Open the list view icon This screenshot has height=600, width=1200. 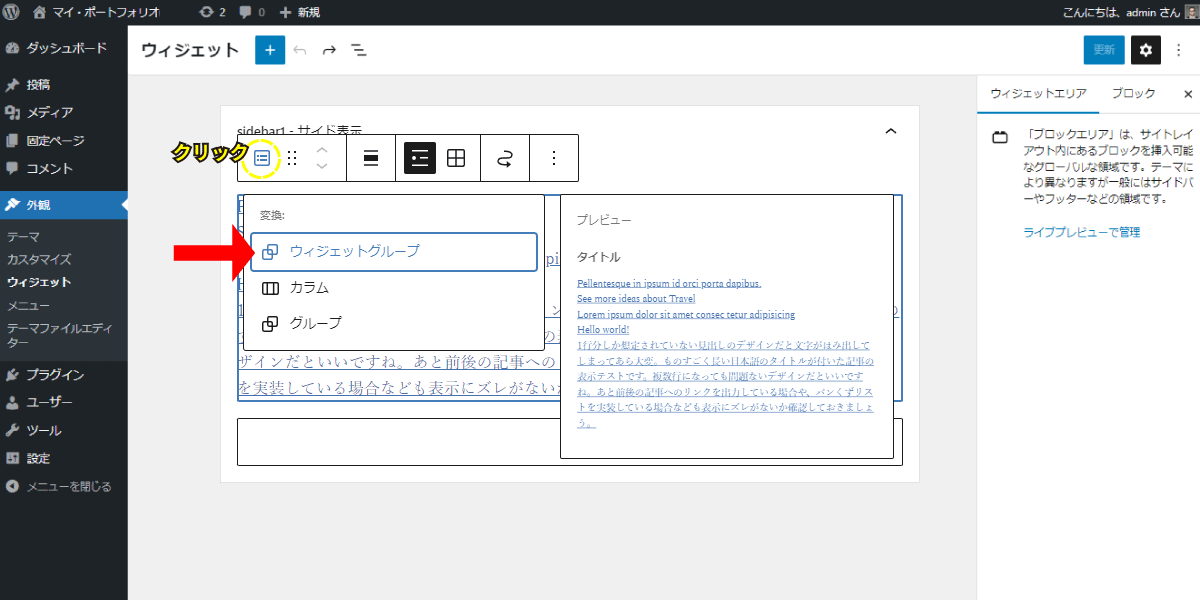[358, 50]
